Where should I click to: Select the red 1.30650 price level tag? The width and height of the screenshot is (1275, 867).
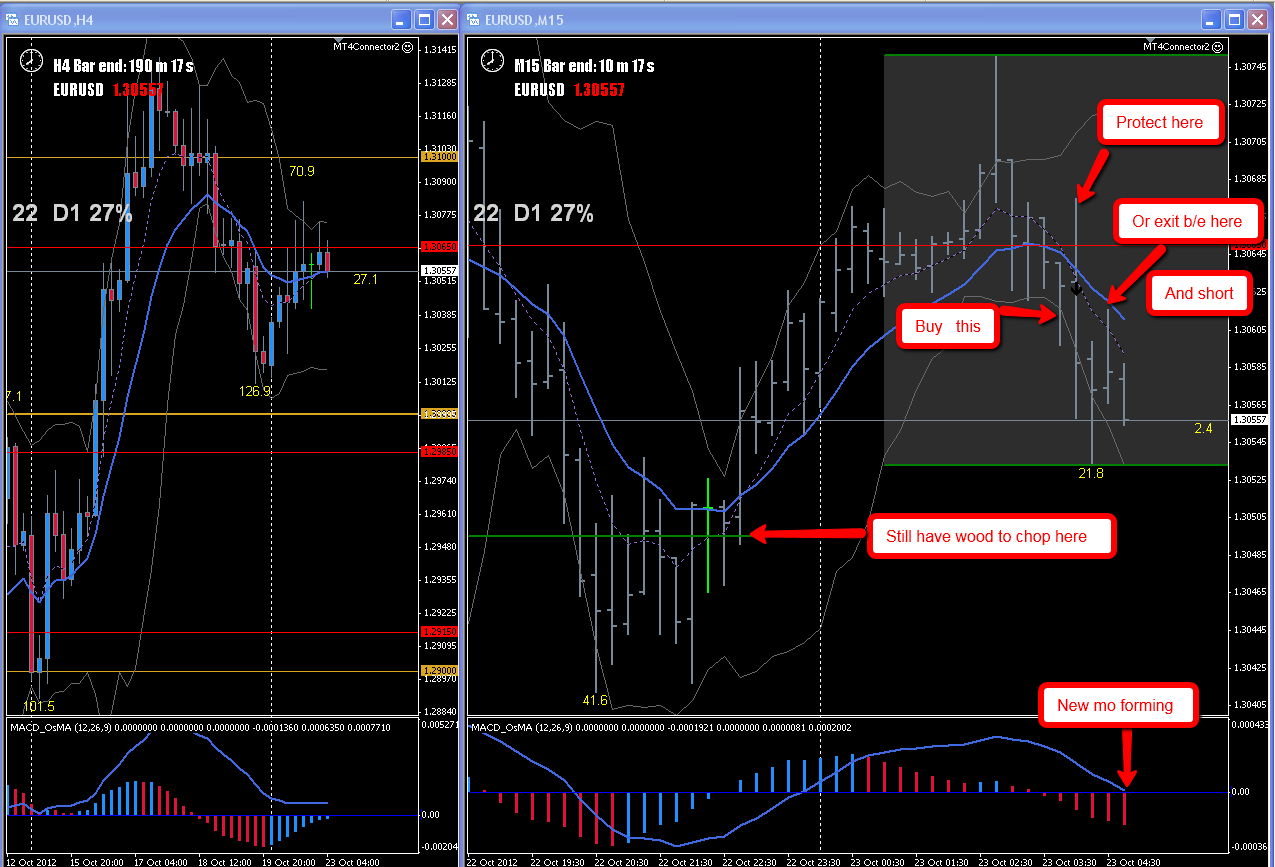tap(439, 247)
